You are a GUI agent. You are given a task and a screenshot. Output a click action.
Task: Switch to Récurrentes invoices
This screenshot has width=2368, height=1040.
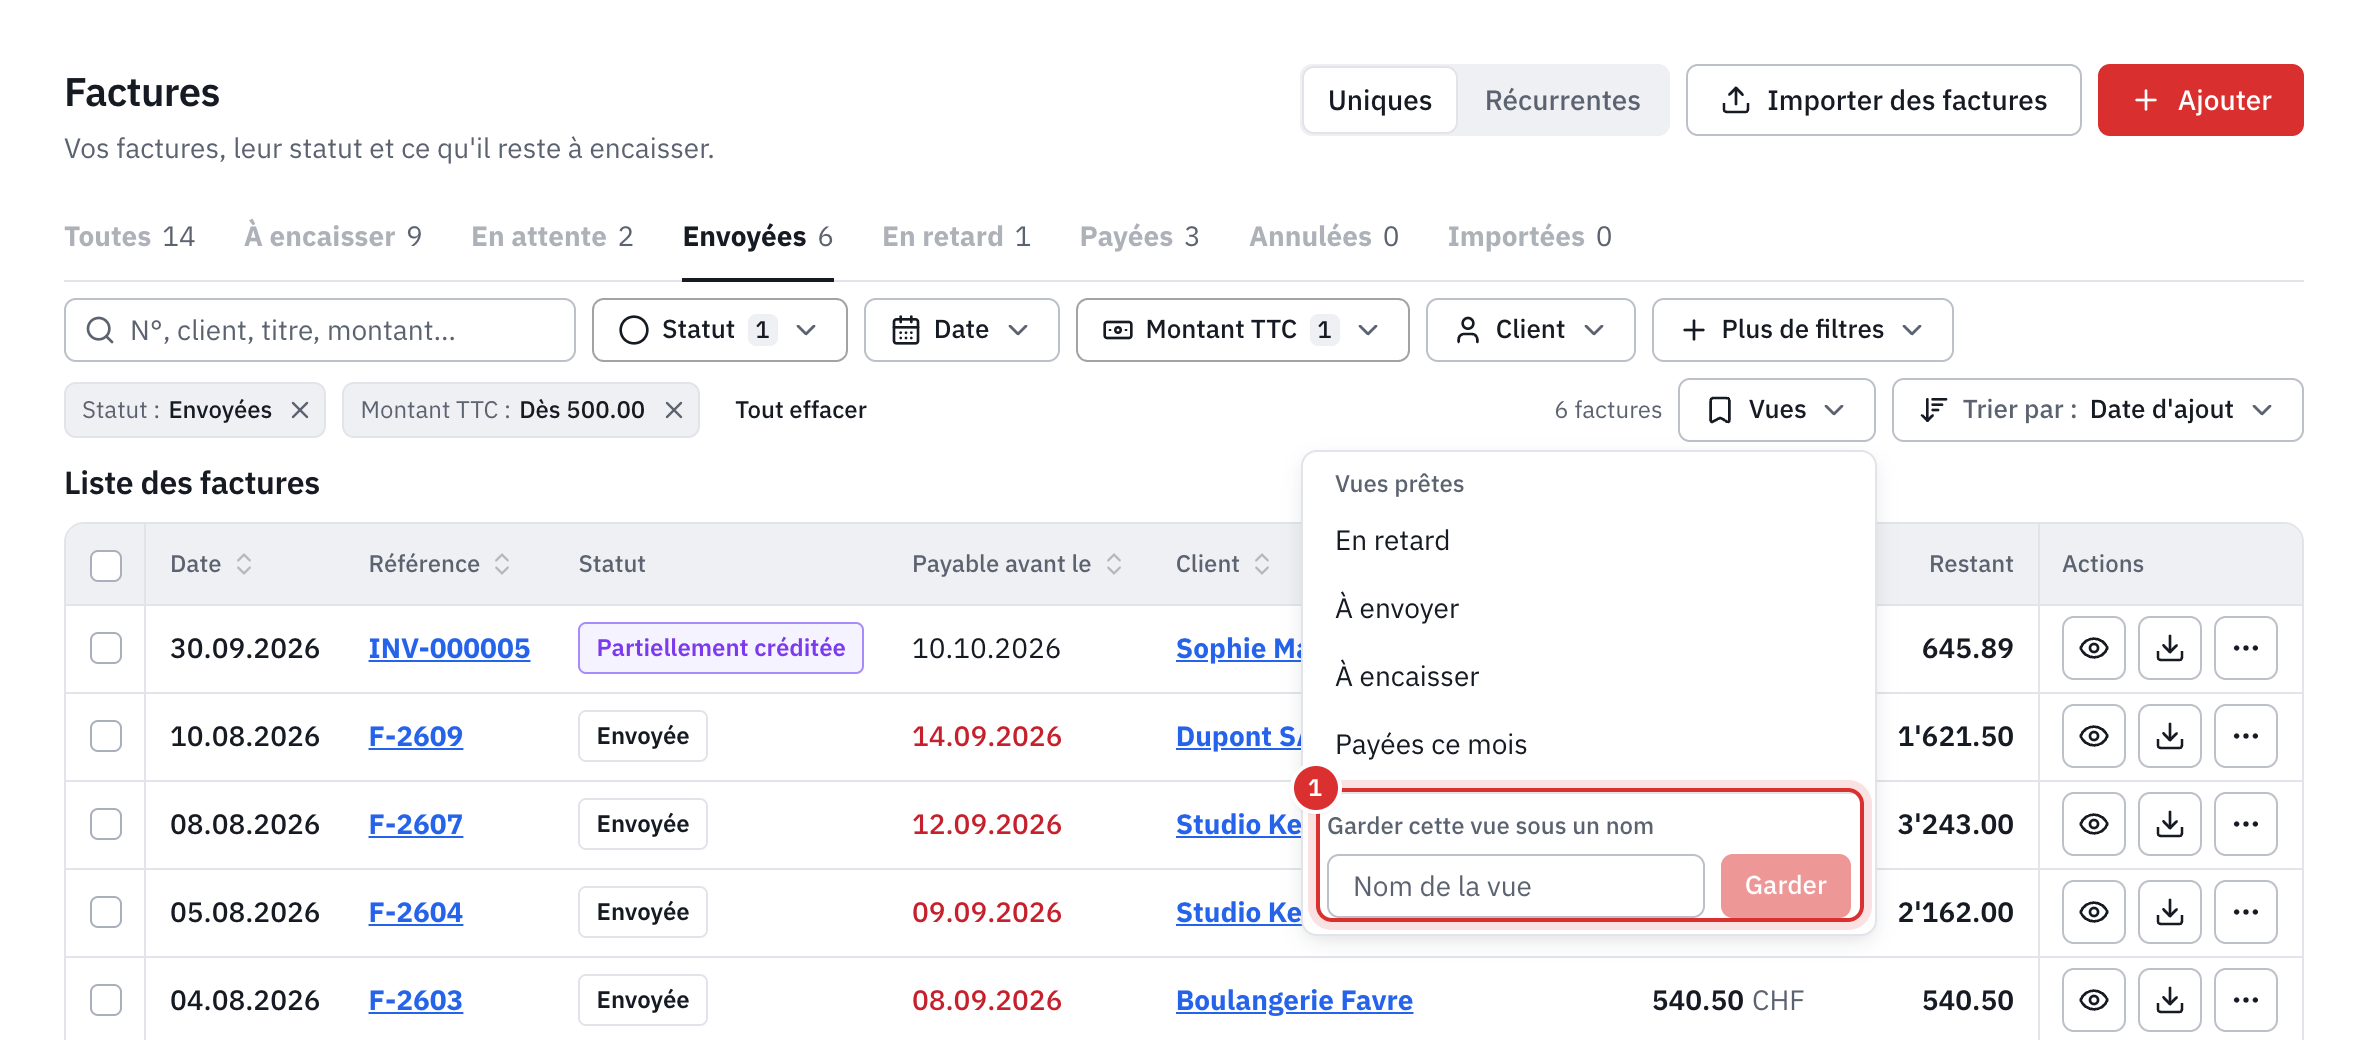click(x=1562, y=100)
